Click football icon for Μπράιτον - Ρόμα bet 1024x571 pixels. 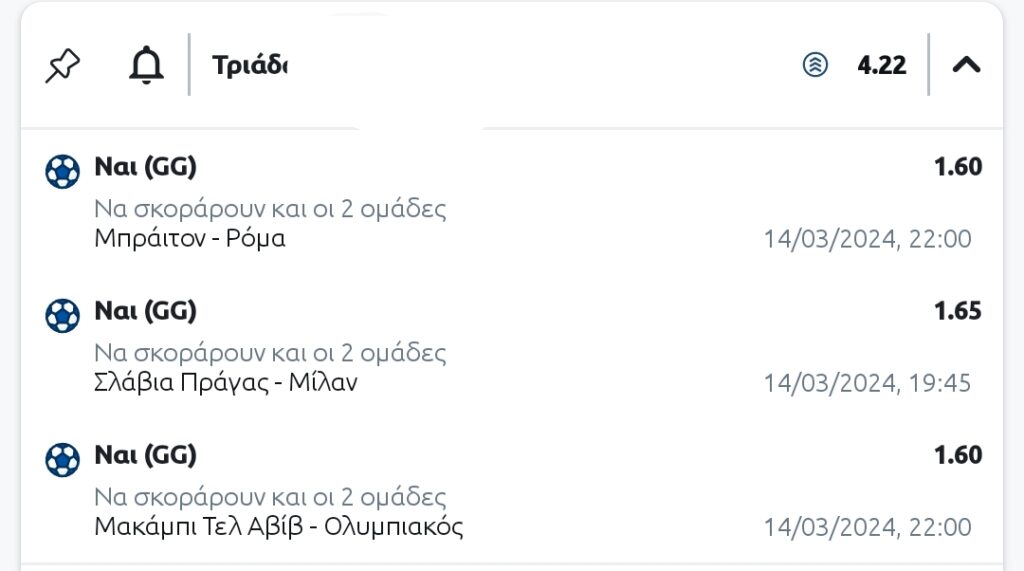coord(63,171)
